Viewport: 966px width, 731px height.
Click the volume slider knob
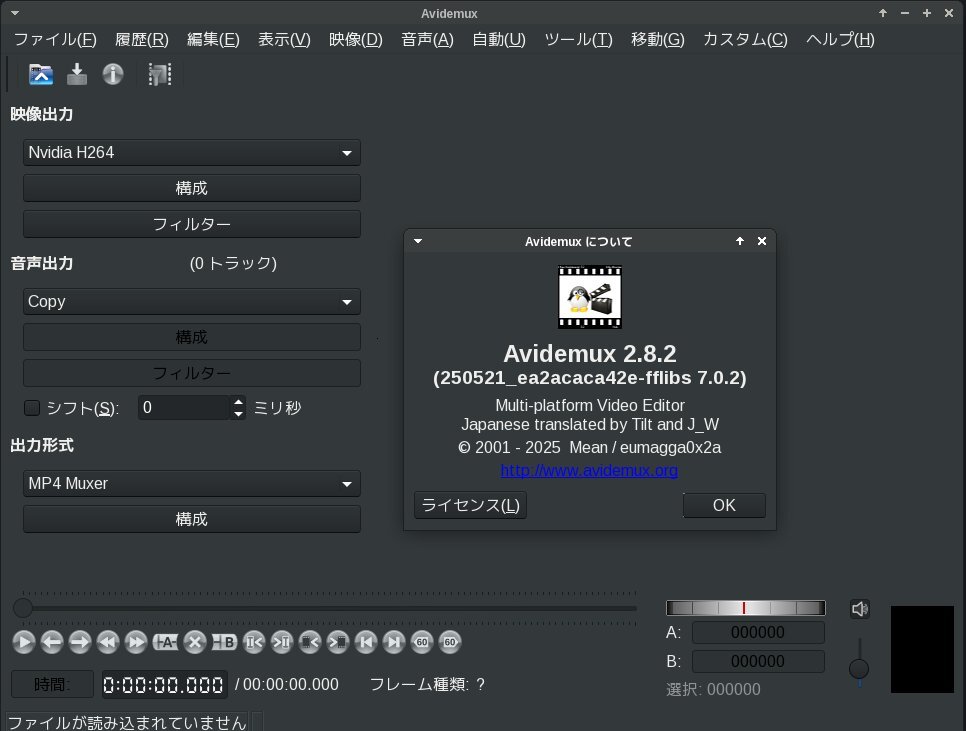[x=859, y=668]
